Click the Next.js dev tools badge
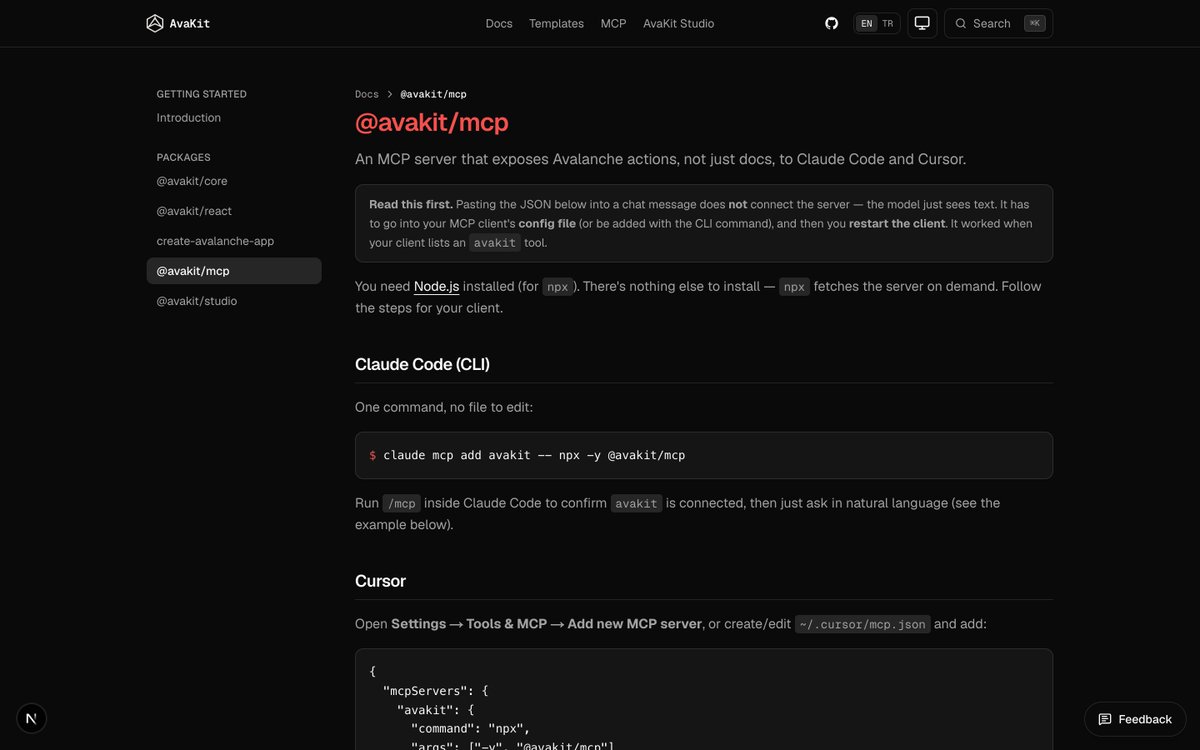Screen dimensions: 1200x750 tap(31, 718)
